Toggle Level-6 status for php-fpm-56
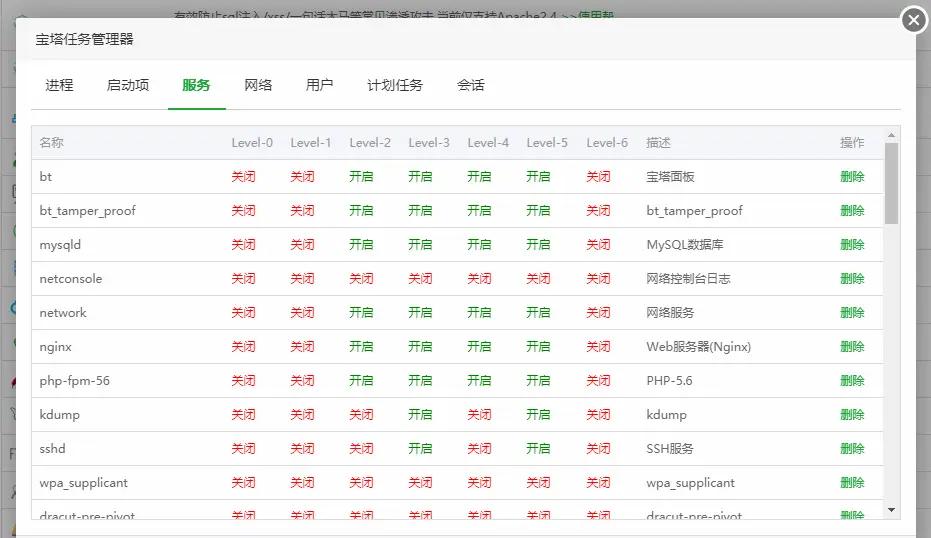The image size is (931, 538). (x=598, y=381)
